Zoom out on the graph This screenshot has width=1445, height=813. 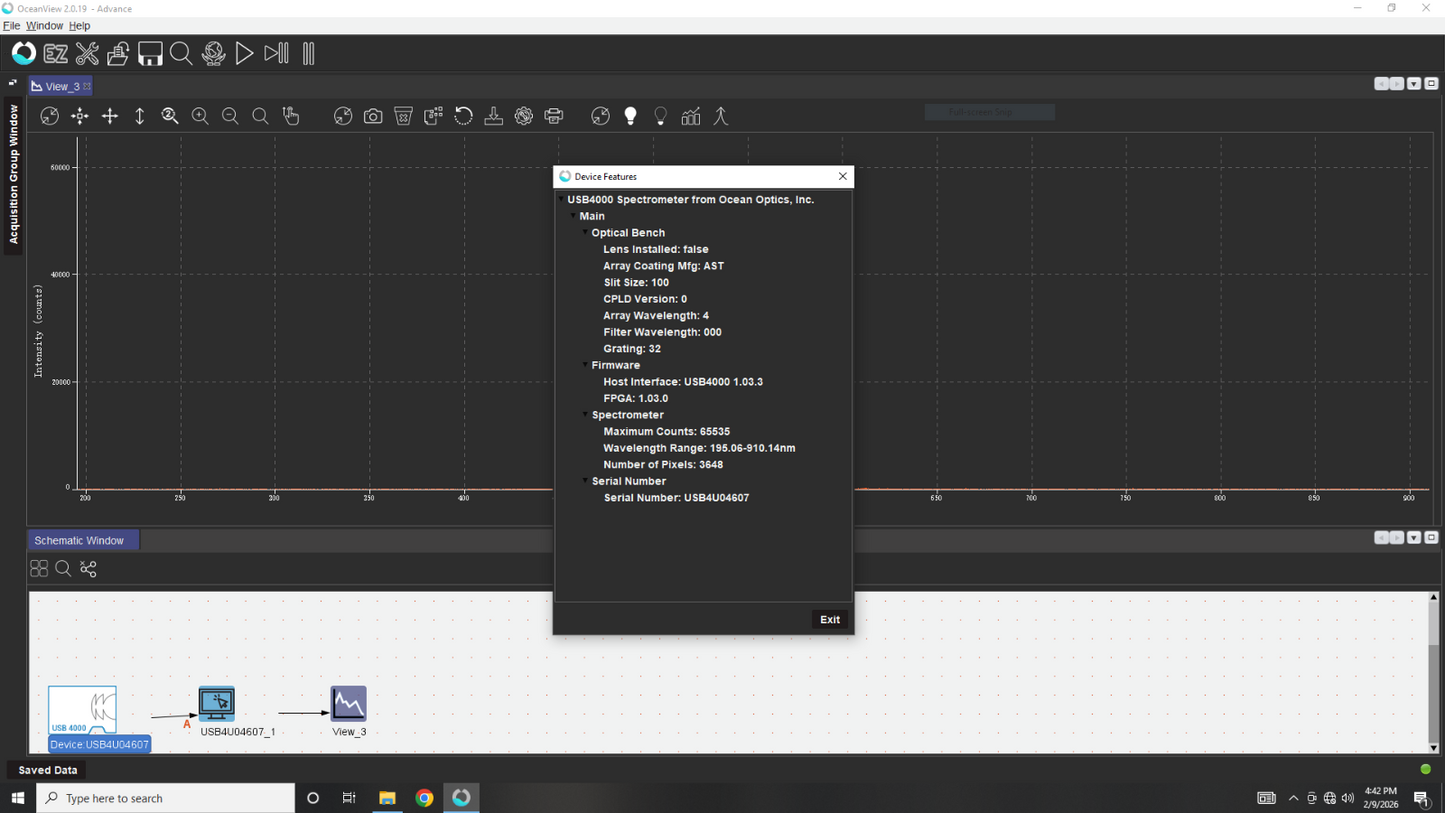(230, 116)
